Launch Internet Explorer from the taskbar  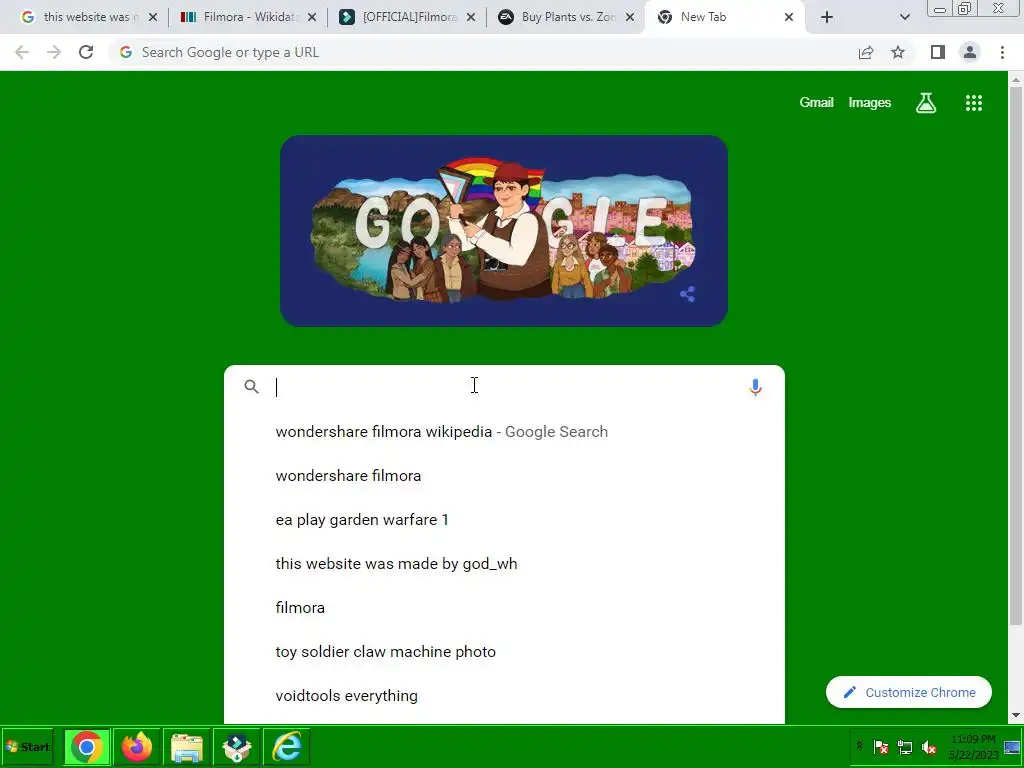287,747
